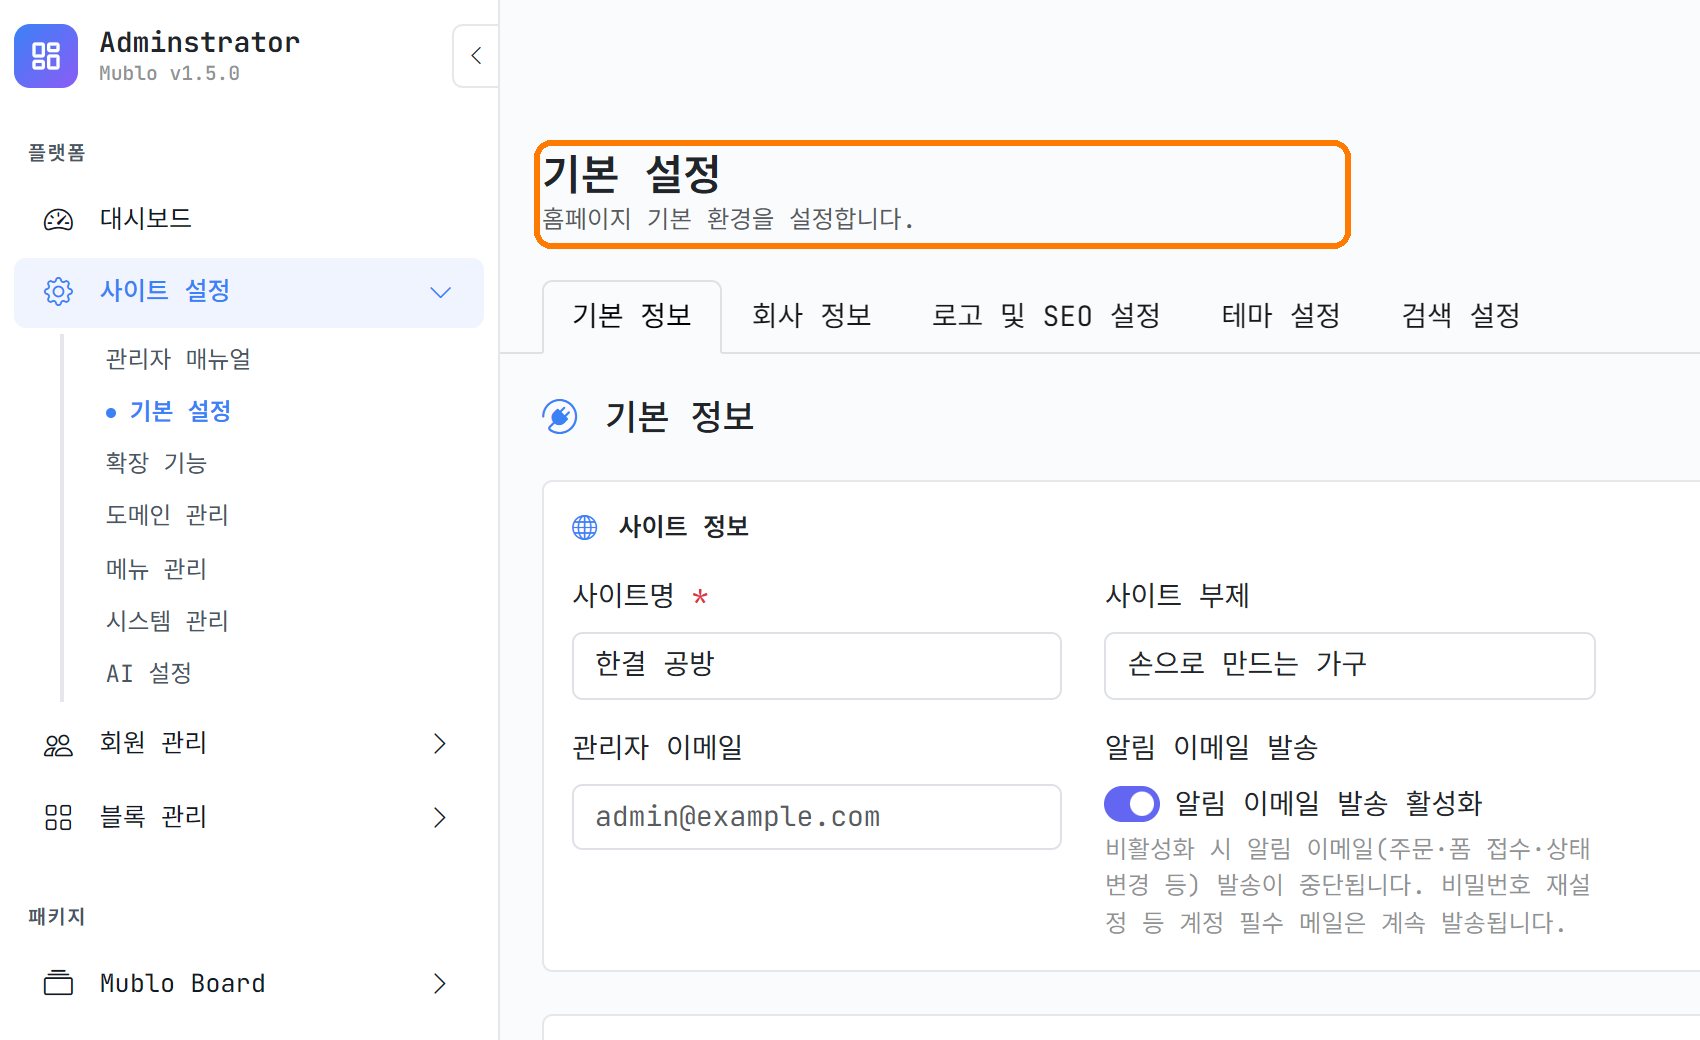Viewport: 1700px width, 1040px height.
Task: Open the 검색 설정 tab
Action: pos(1461,316)
